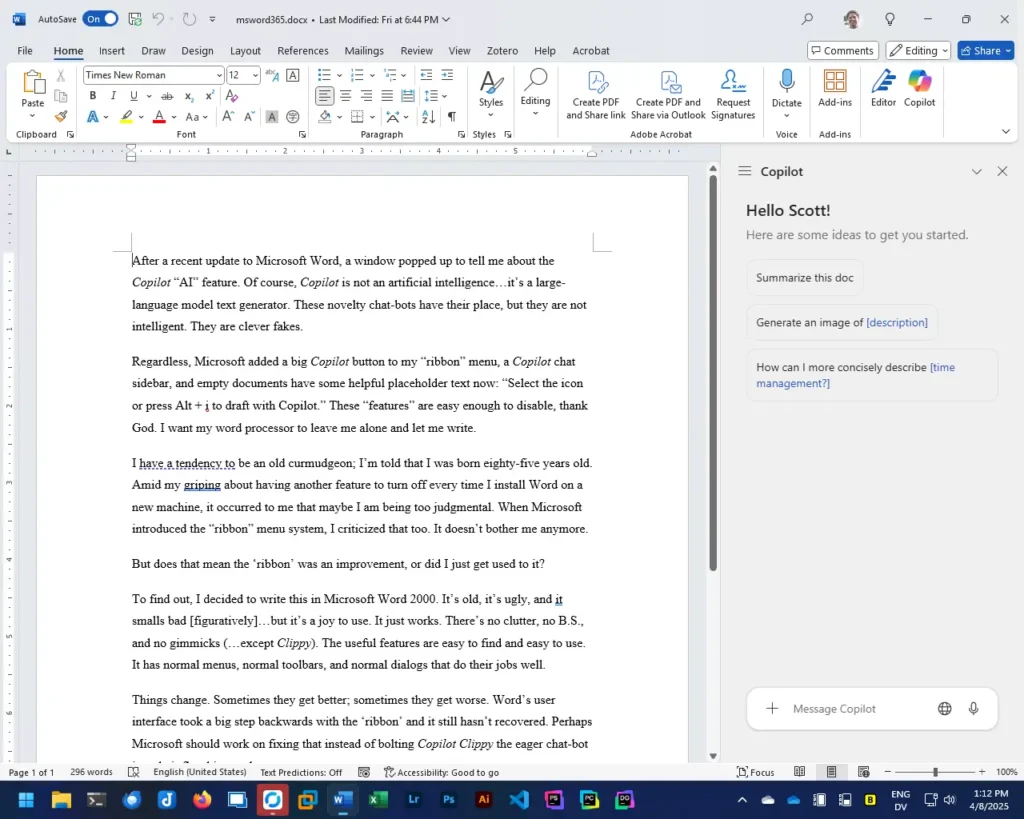Open the Styles gallery dropdown
1024x819 pixels.
(x=490, y=90)
